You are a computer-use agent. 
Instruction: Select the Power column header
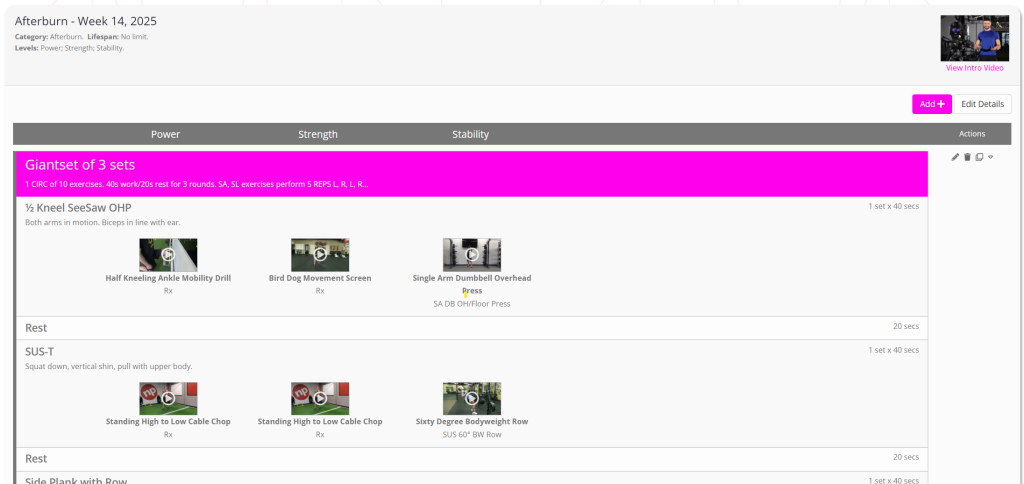[166, 134]
